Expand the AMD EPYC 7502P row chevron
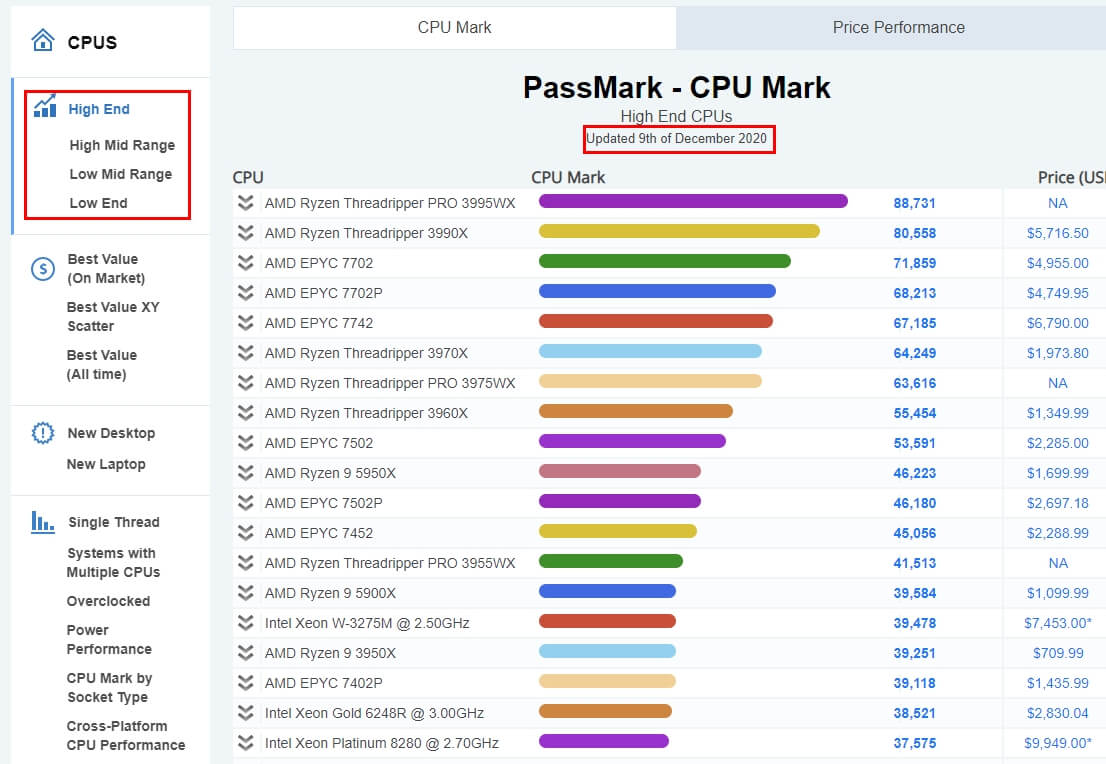Viewport: 1106px width, 764px height. (245, 503)
